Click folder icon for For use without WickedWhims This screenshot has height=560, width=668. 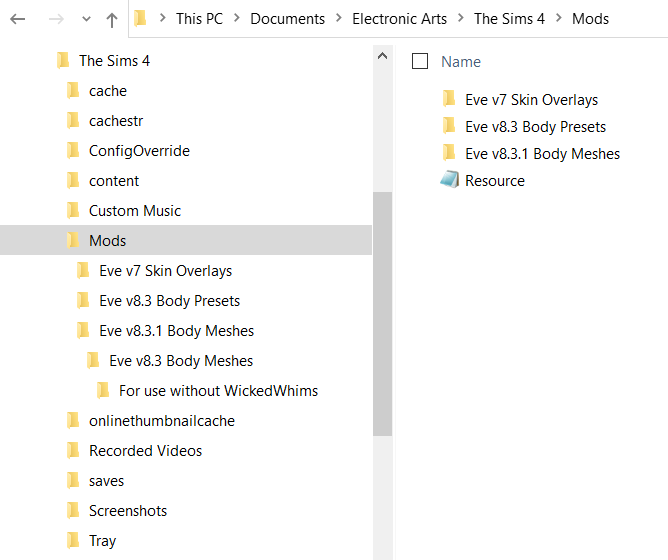coord(103,390)
